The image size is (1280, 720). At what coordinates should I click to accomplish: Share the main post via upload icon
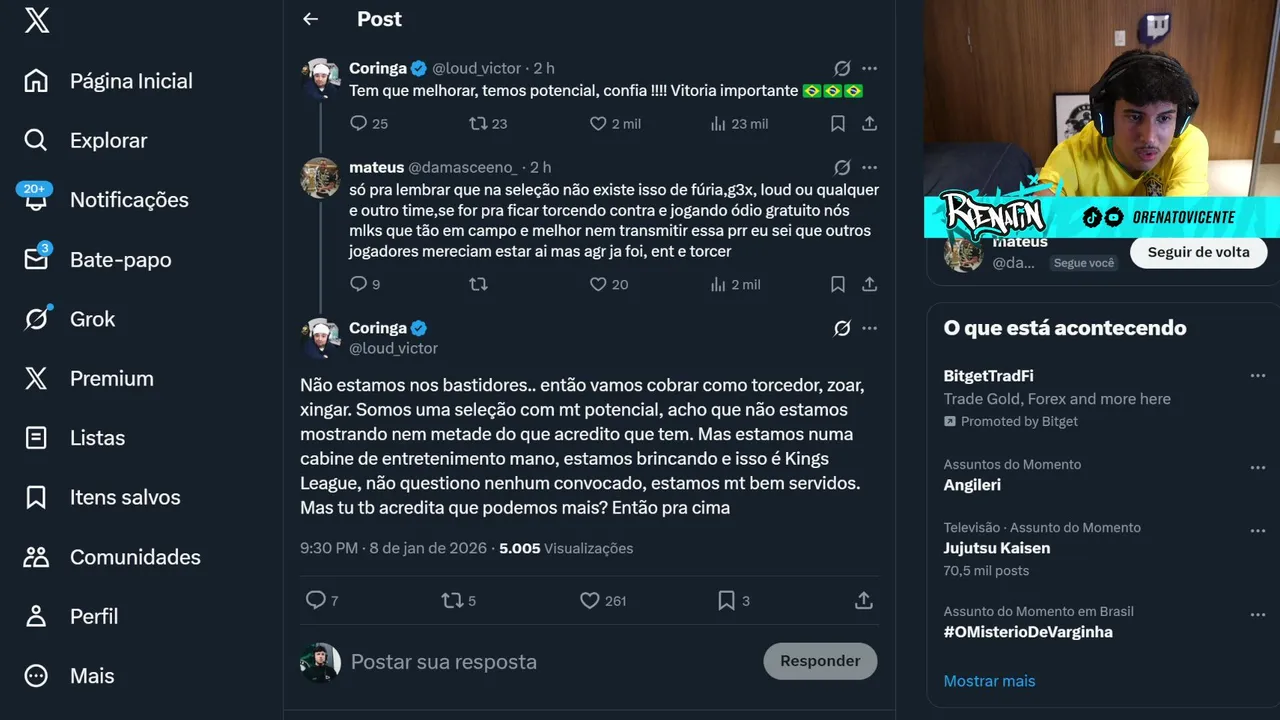pos(864,600)
